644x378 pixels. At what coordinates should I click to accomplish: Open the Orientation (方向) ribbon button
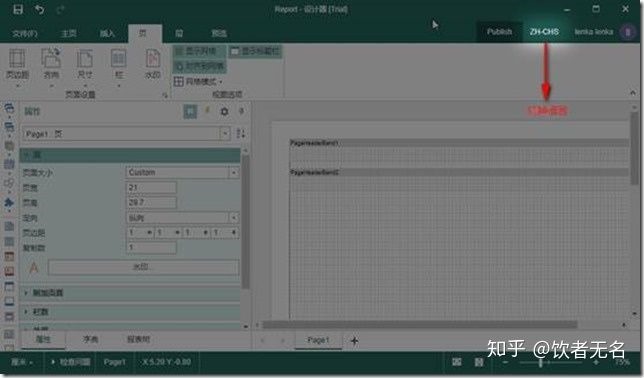point(51,67)
